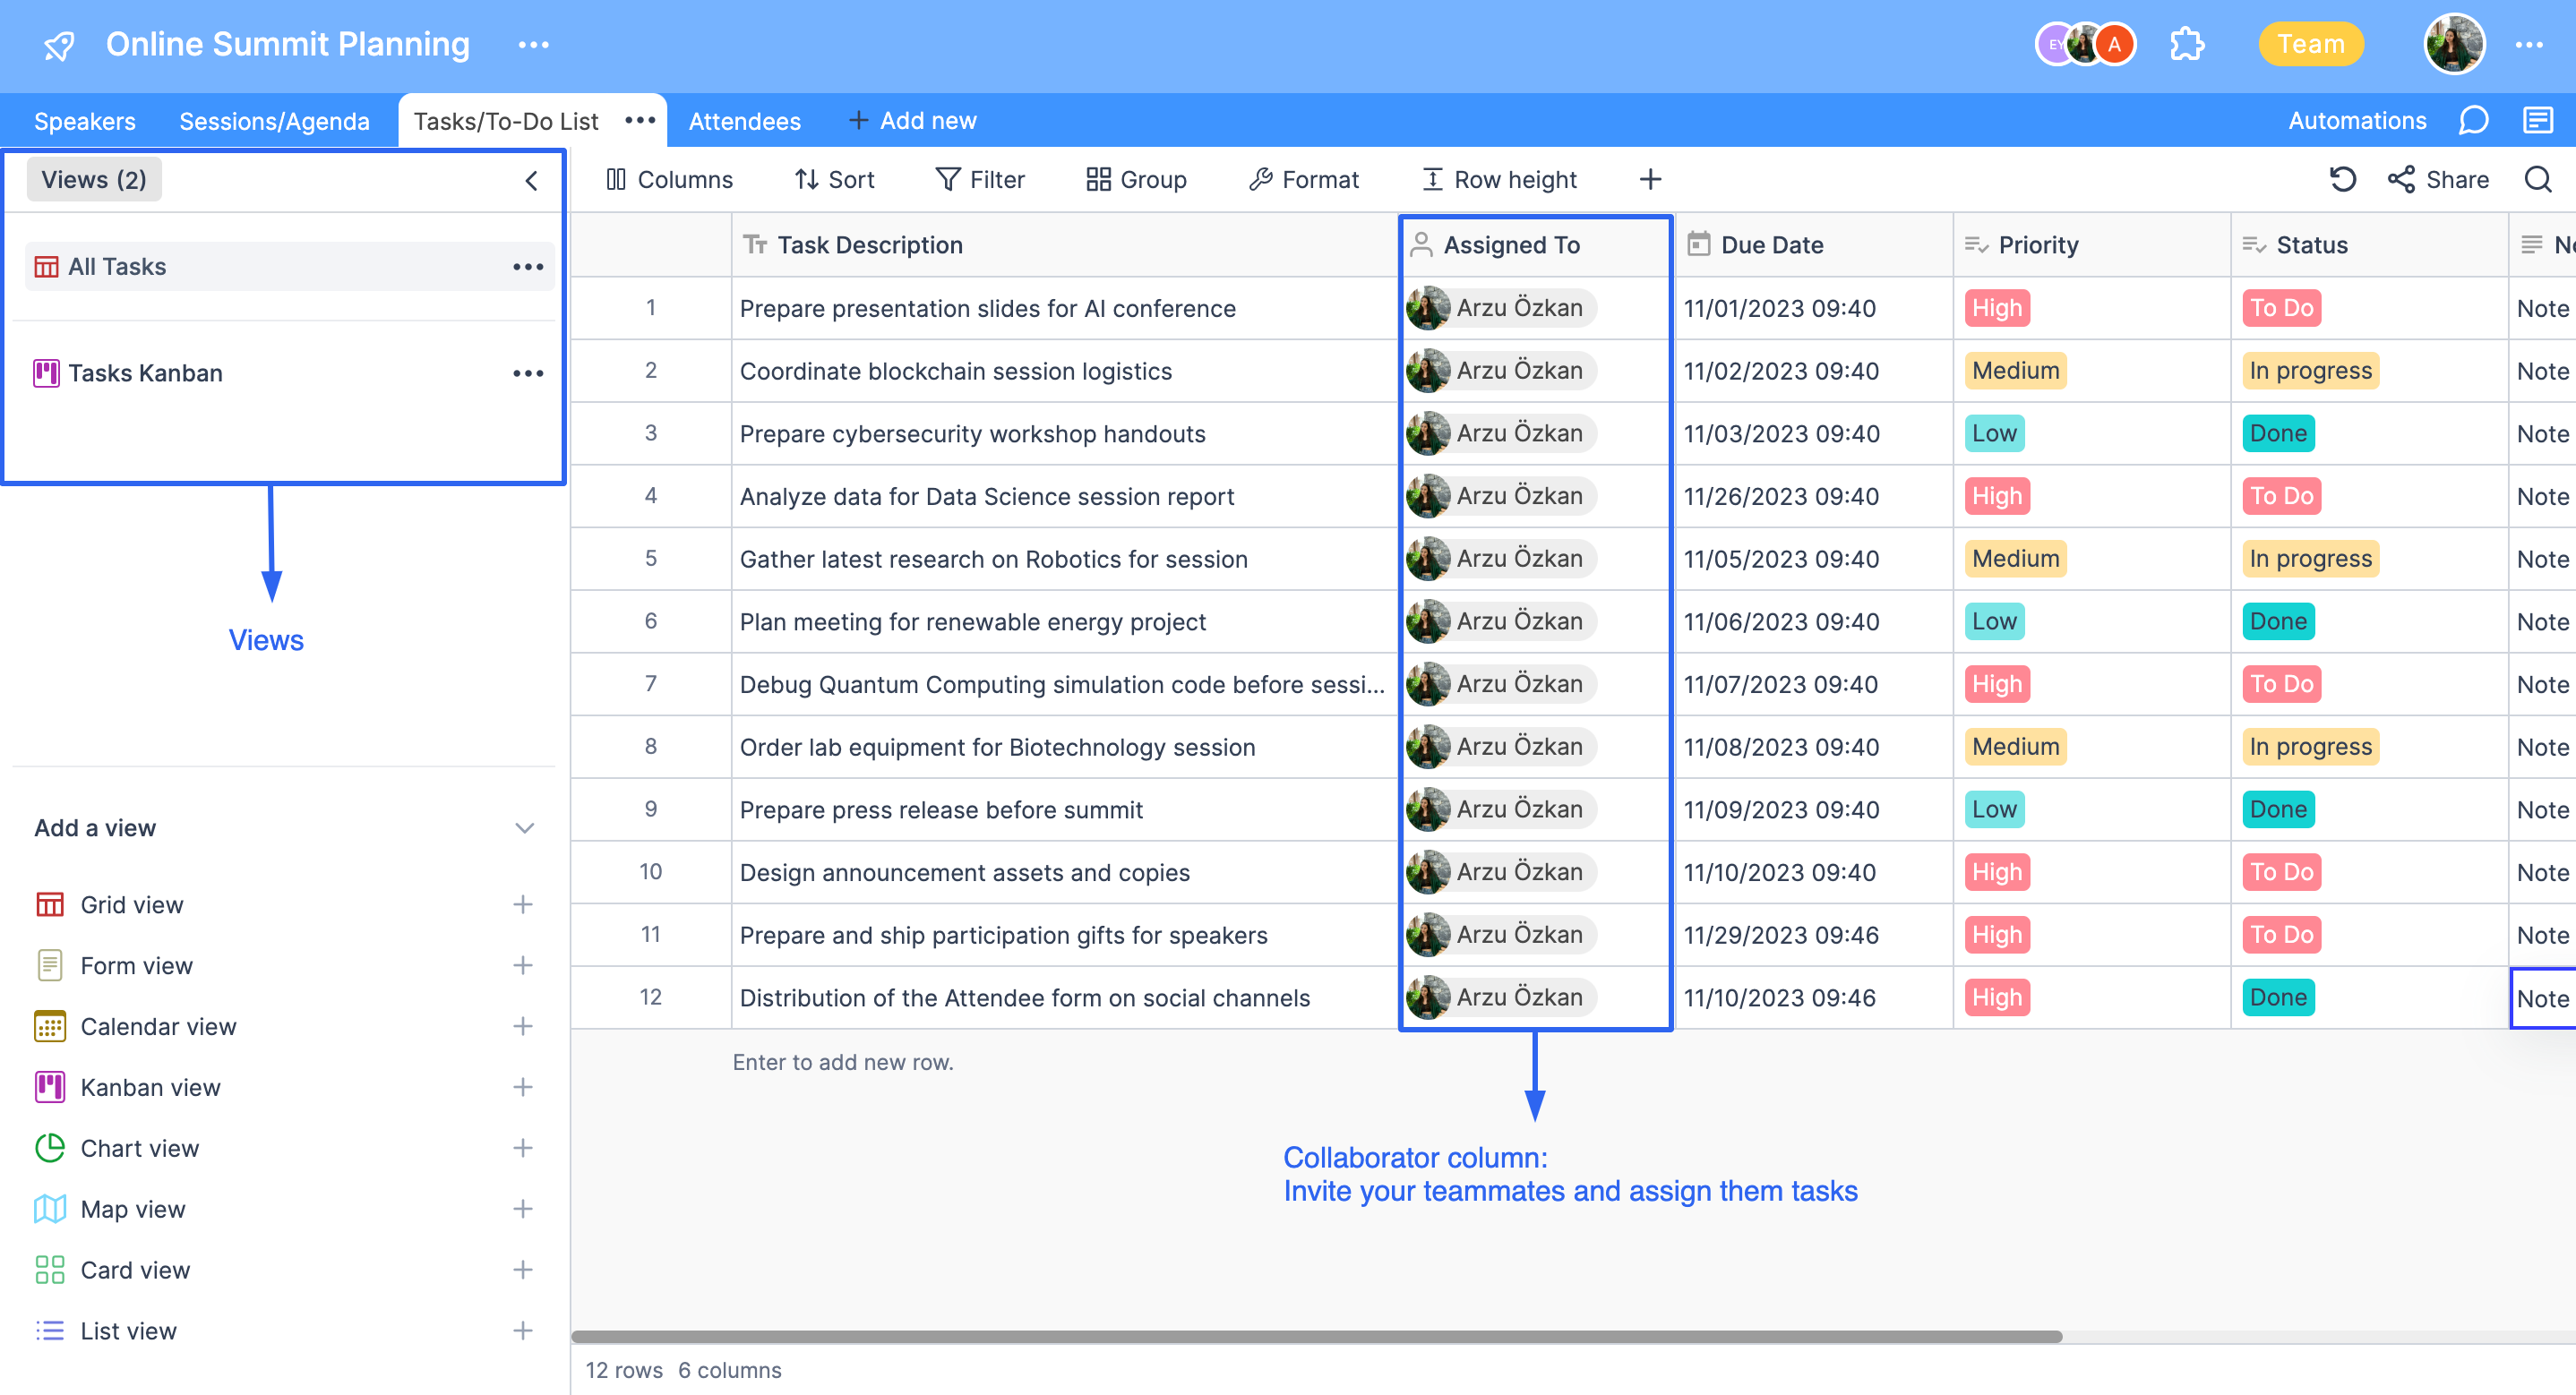The image size is (2576, 1395).
Task: Collapse the Add a view section
Action: (522, 827)
